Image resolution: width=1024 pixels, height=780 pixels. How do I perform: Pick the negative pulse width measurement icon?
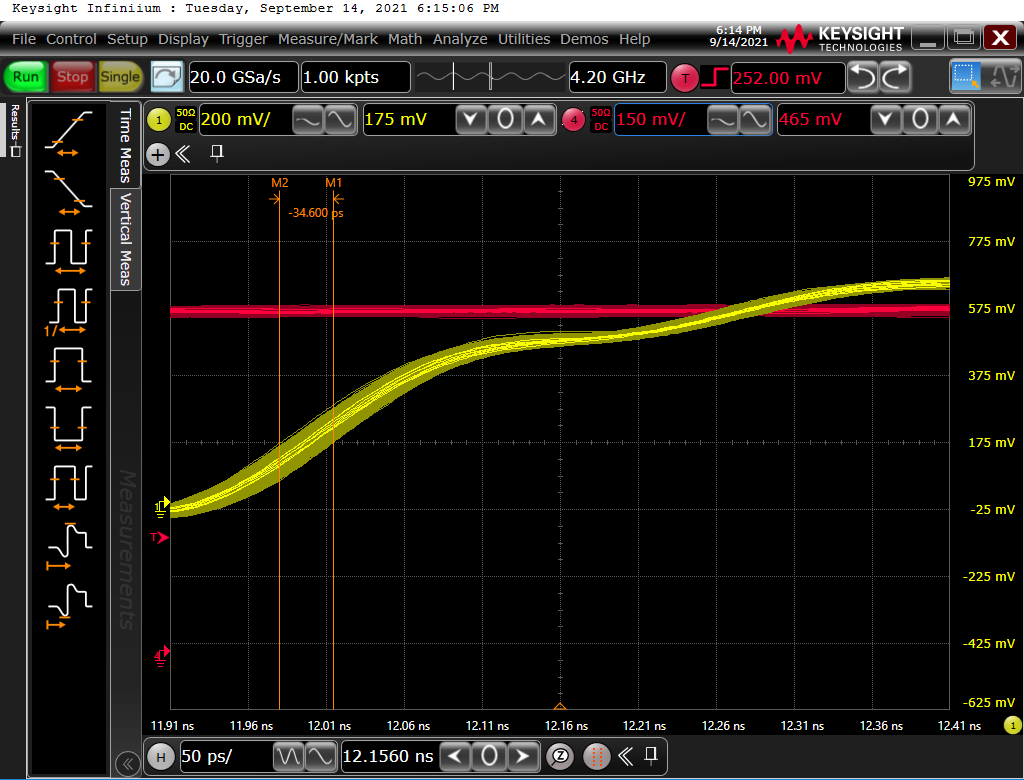(x=68, y=424)
